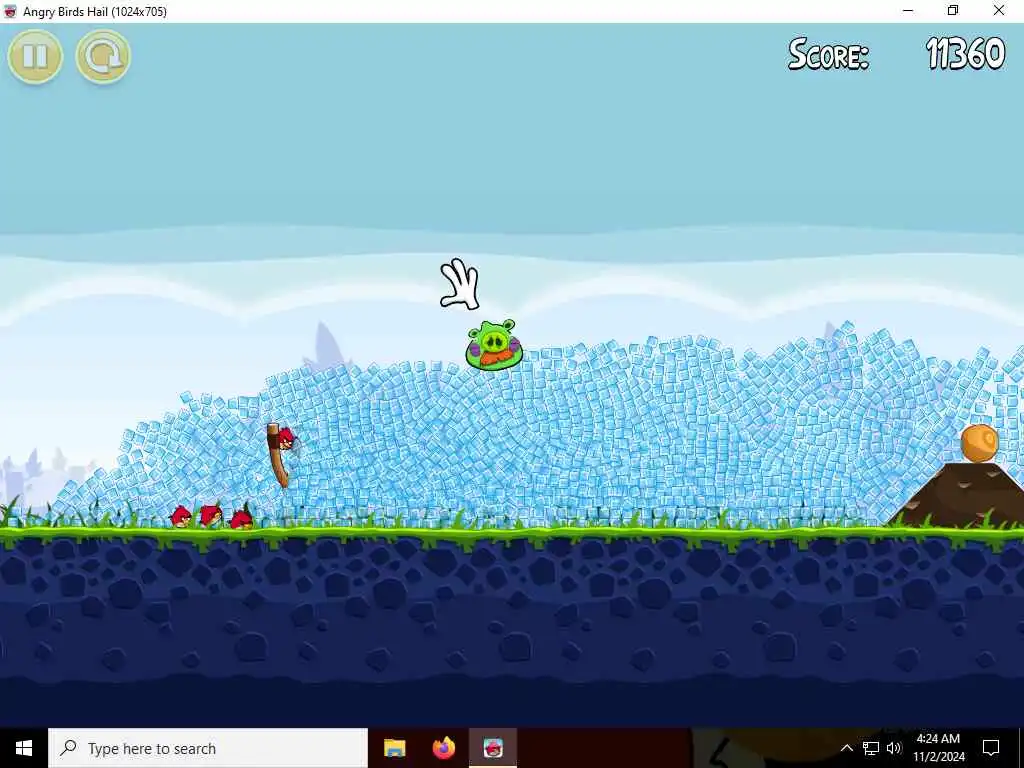The image size is (1024, 768).
Task: Open the Windows Start menu
Action: pos(24,748)
